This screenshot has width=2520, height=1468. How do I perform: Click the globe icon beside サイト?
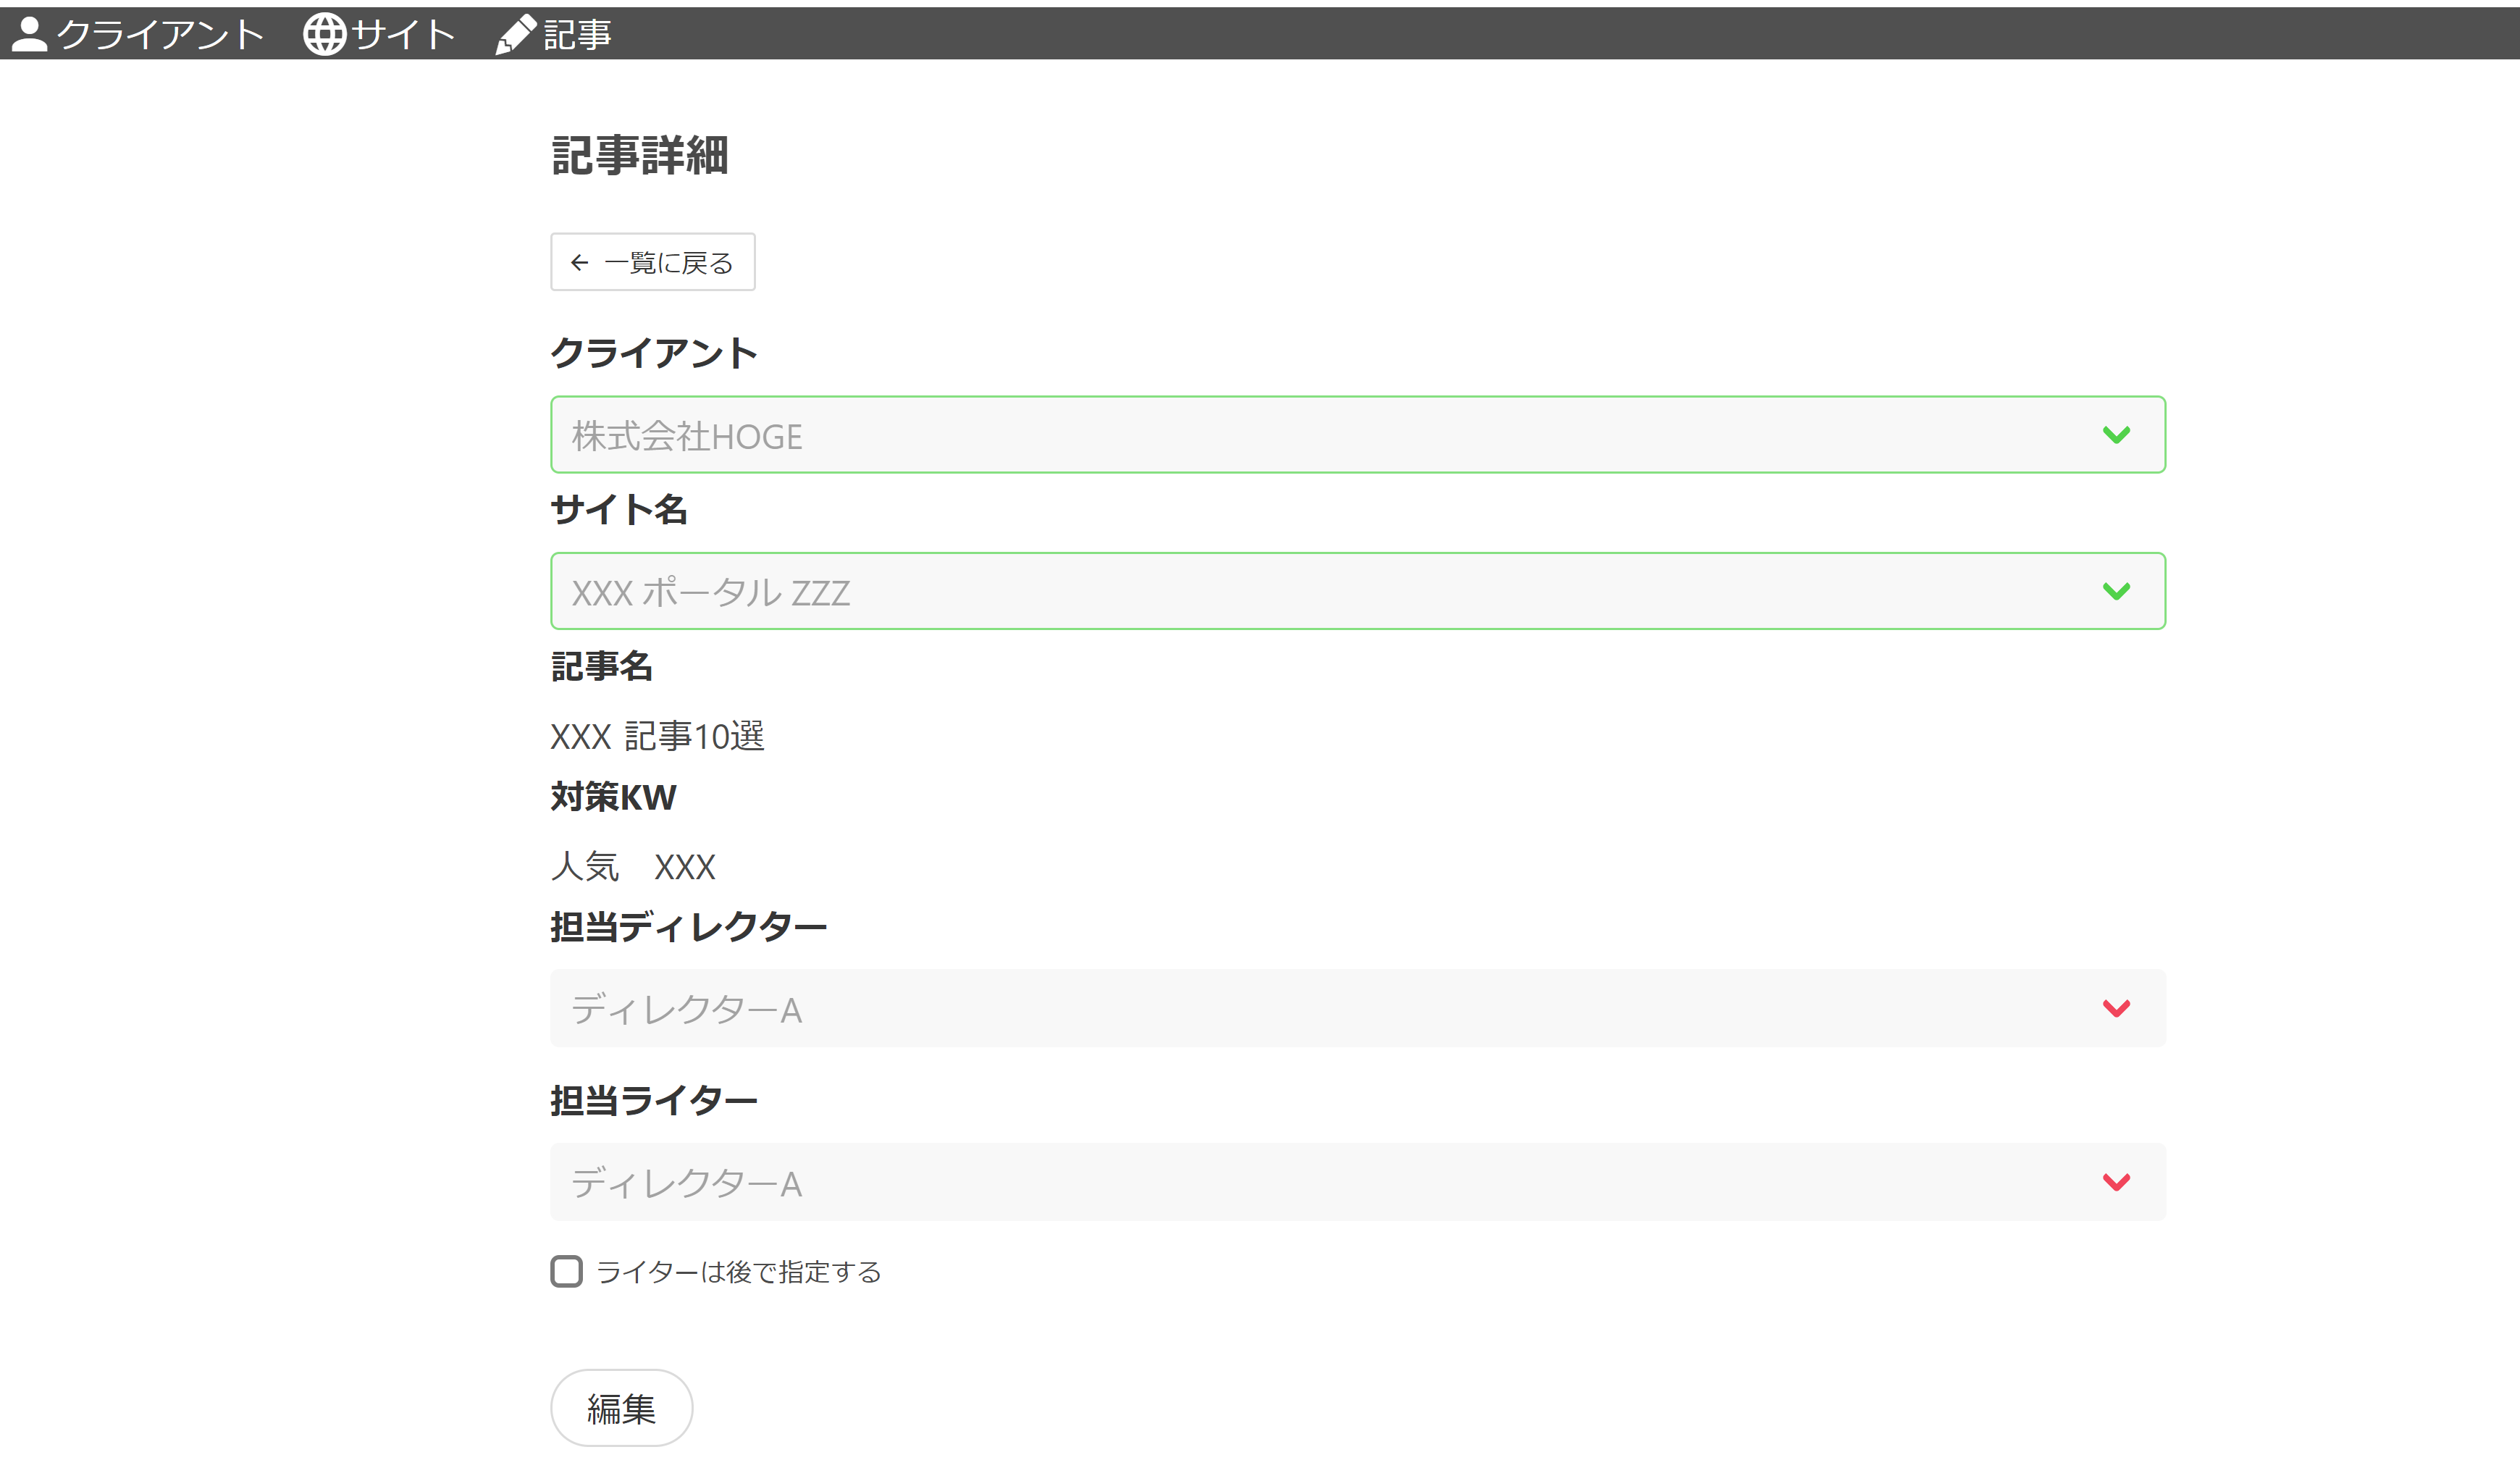324,34
